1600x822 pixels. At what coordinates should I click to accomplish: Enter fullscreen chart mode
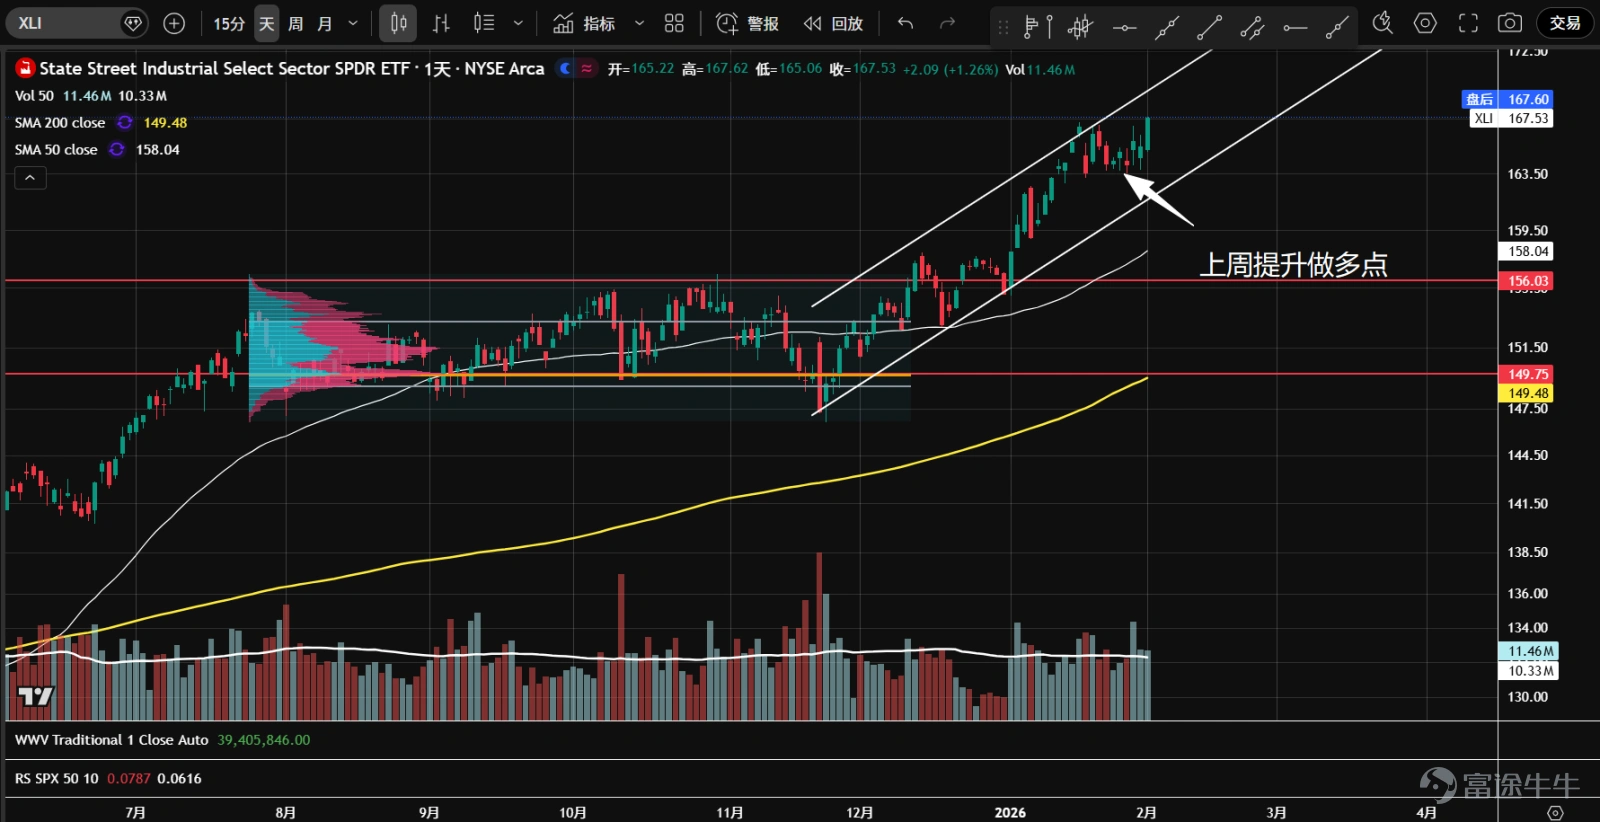(1468, 23)
